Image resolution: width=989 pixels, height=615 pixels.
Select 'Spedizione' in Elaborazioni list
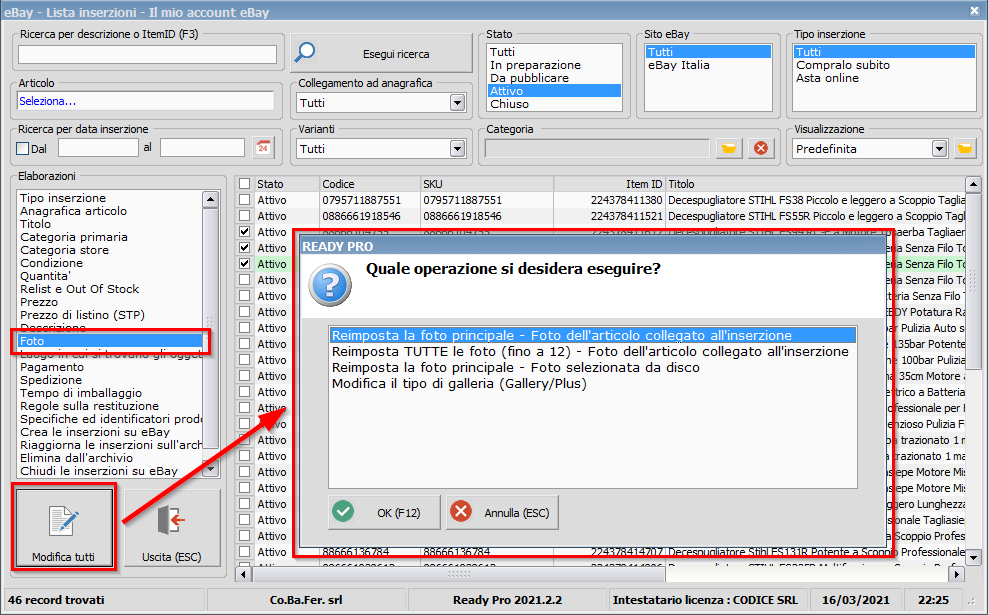(110, 380)
